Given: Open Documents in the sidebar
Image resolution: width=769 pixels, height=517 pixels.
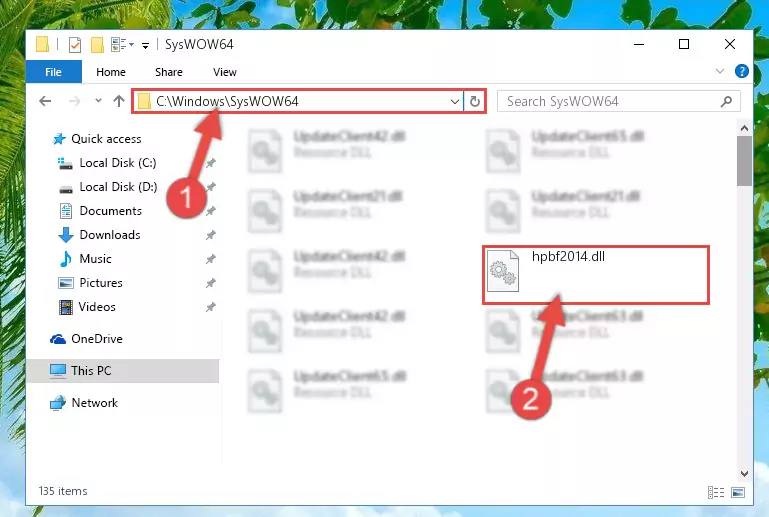Looking at the screenshot, I should [101, 211].
